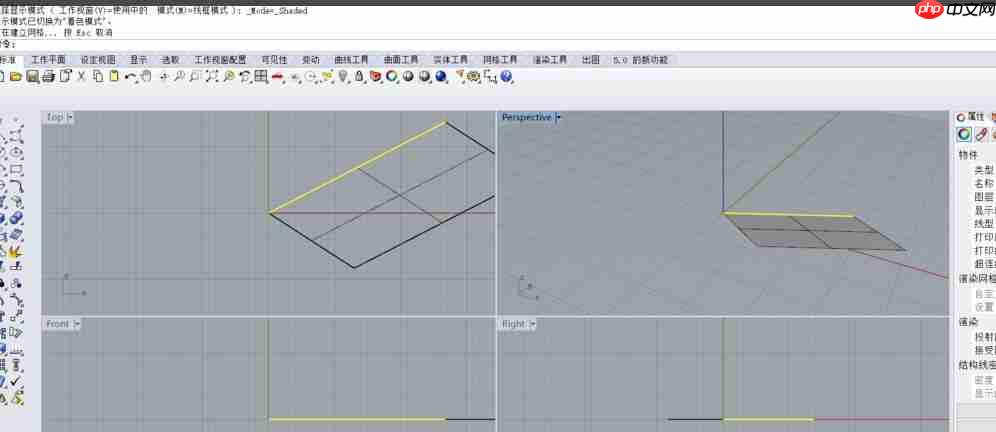Click the Document properties icon

tap(65, 76)
